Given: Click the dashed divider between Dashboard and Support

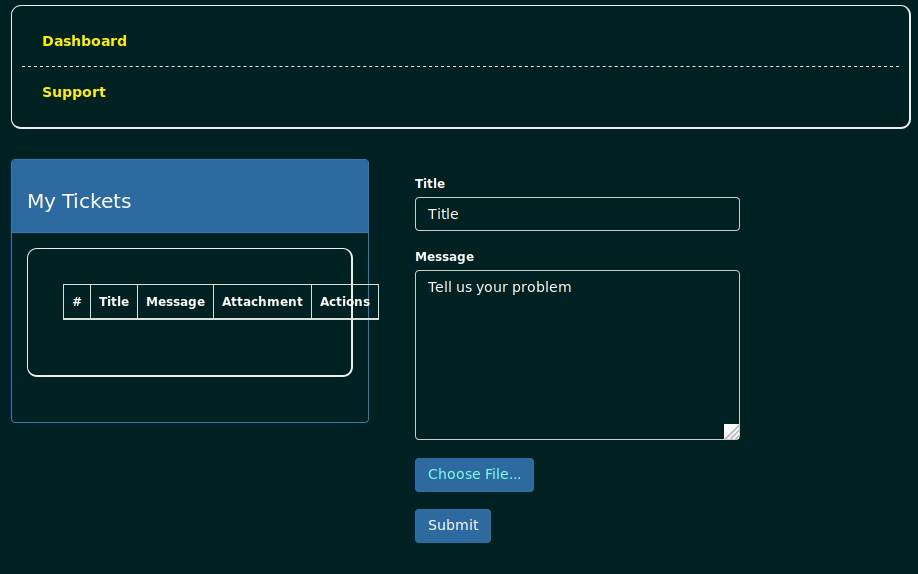Looking at the screenshot, I should [460, 66].
